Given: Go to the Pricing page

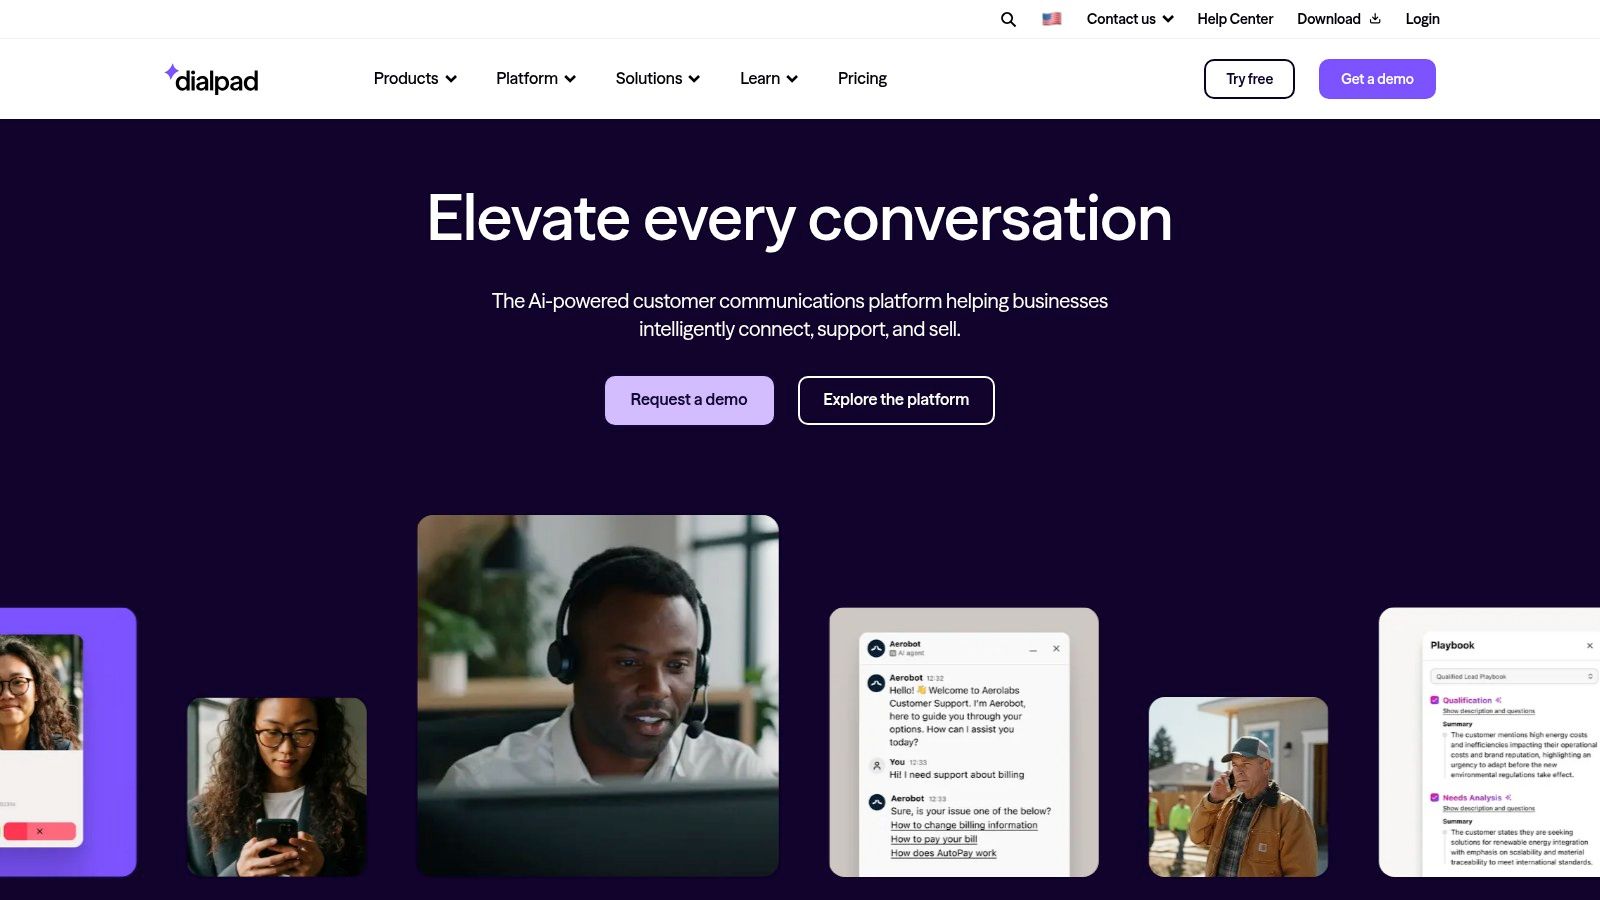Looking at the screenshot, I should (x=862, y=79).
